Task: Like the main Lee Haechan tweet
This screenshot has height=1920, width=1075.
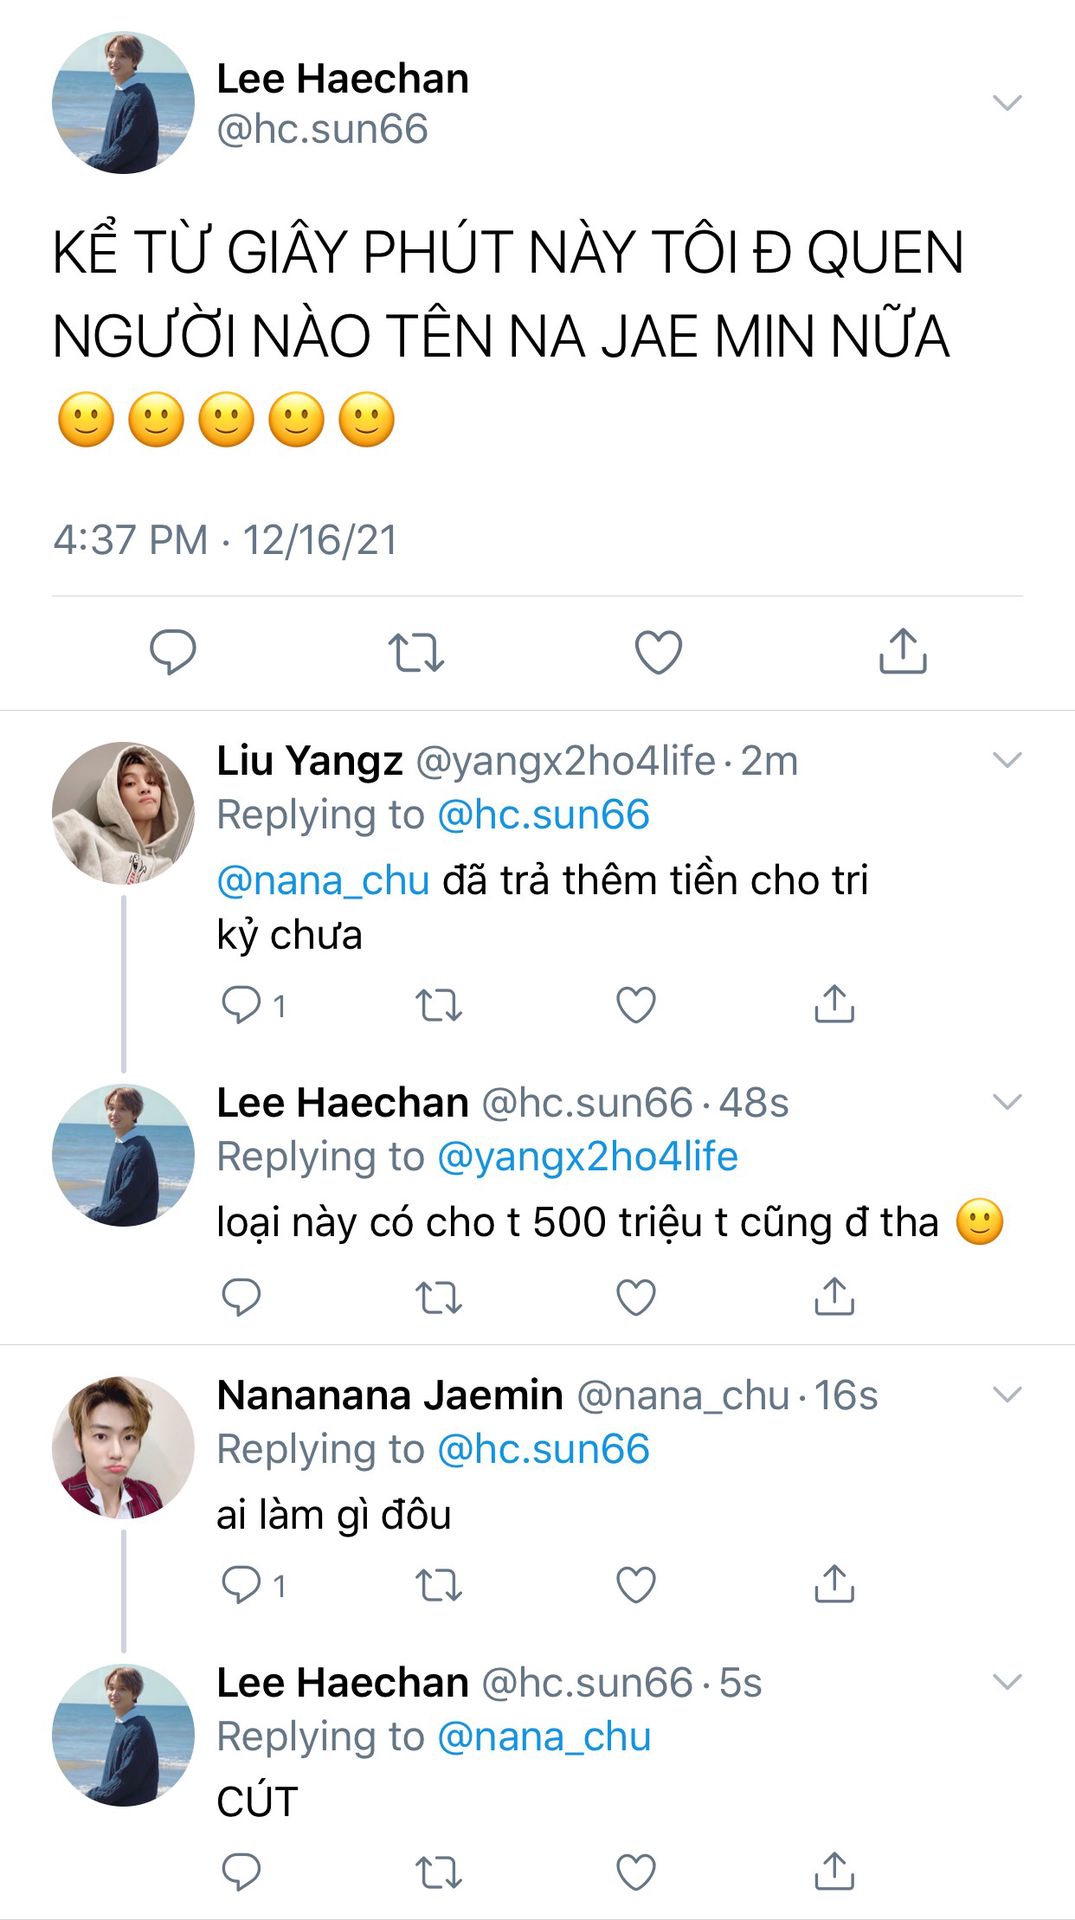Action: tap(658, 652)
